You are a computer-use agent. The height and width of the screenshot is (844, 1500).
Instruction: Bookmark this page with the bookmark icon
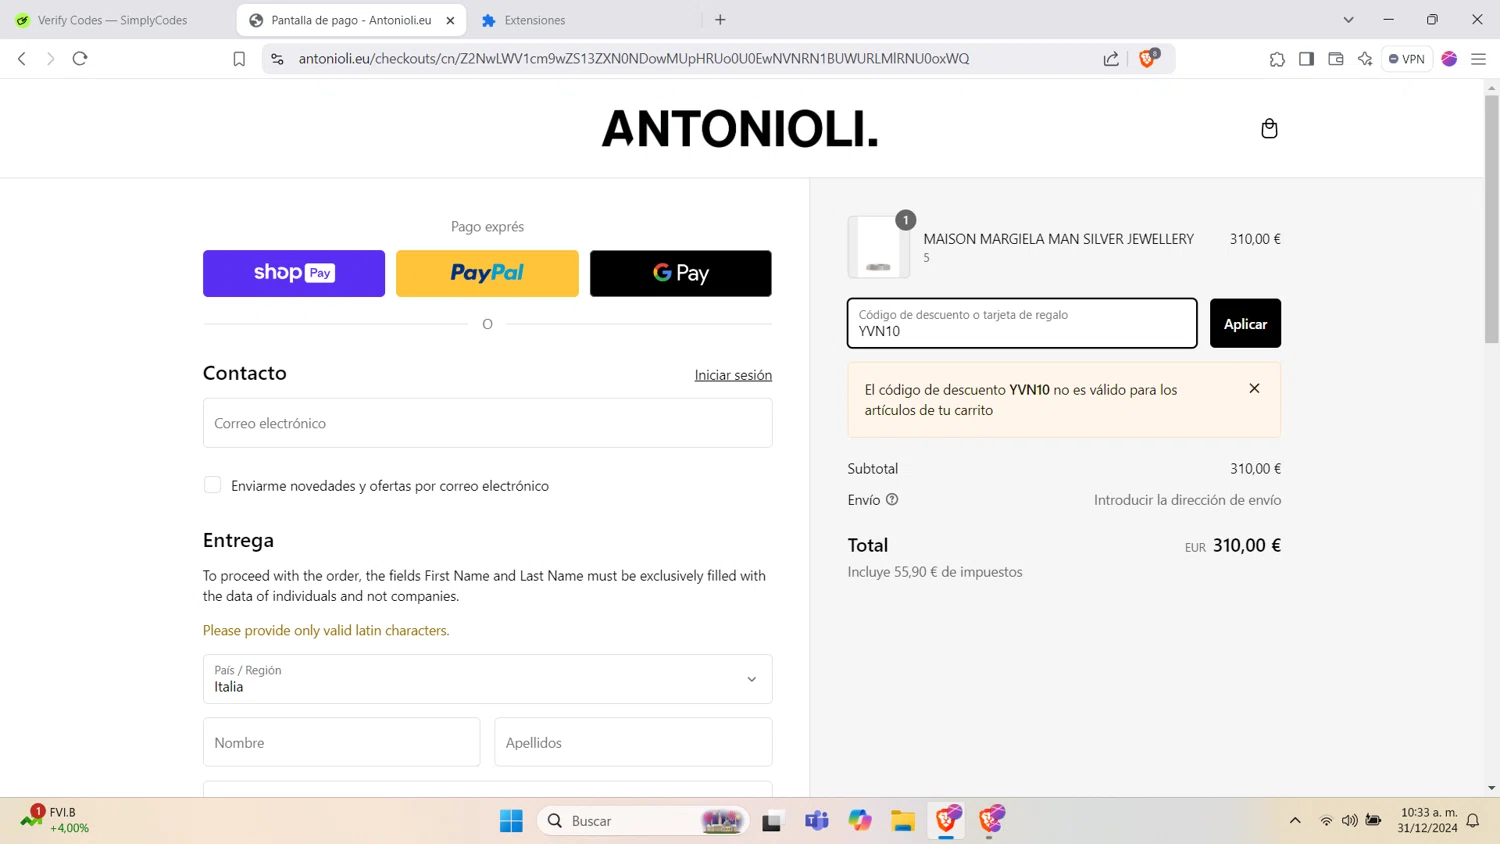coord(239,59)
